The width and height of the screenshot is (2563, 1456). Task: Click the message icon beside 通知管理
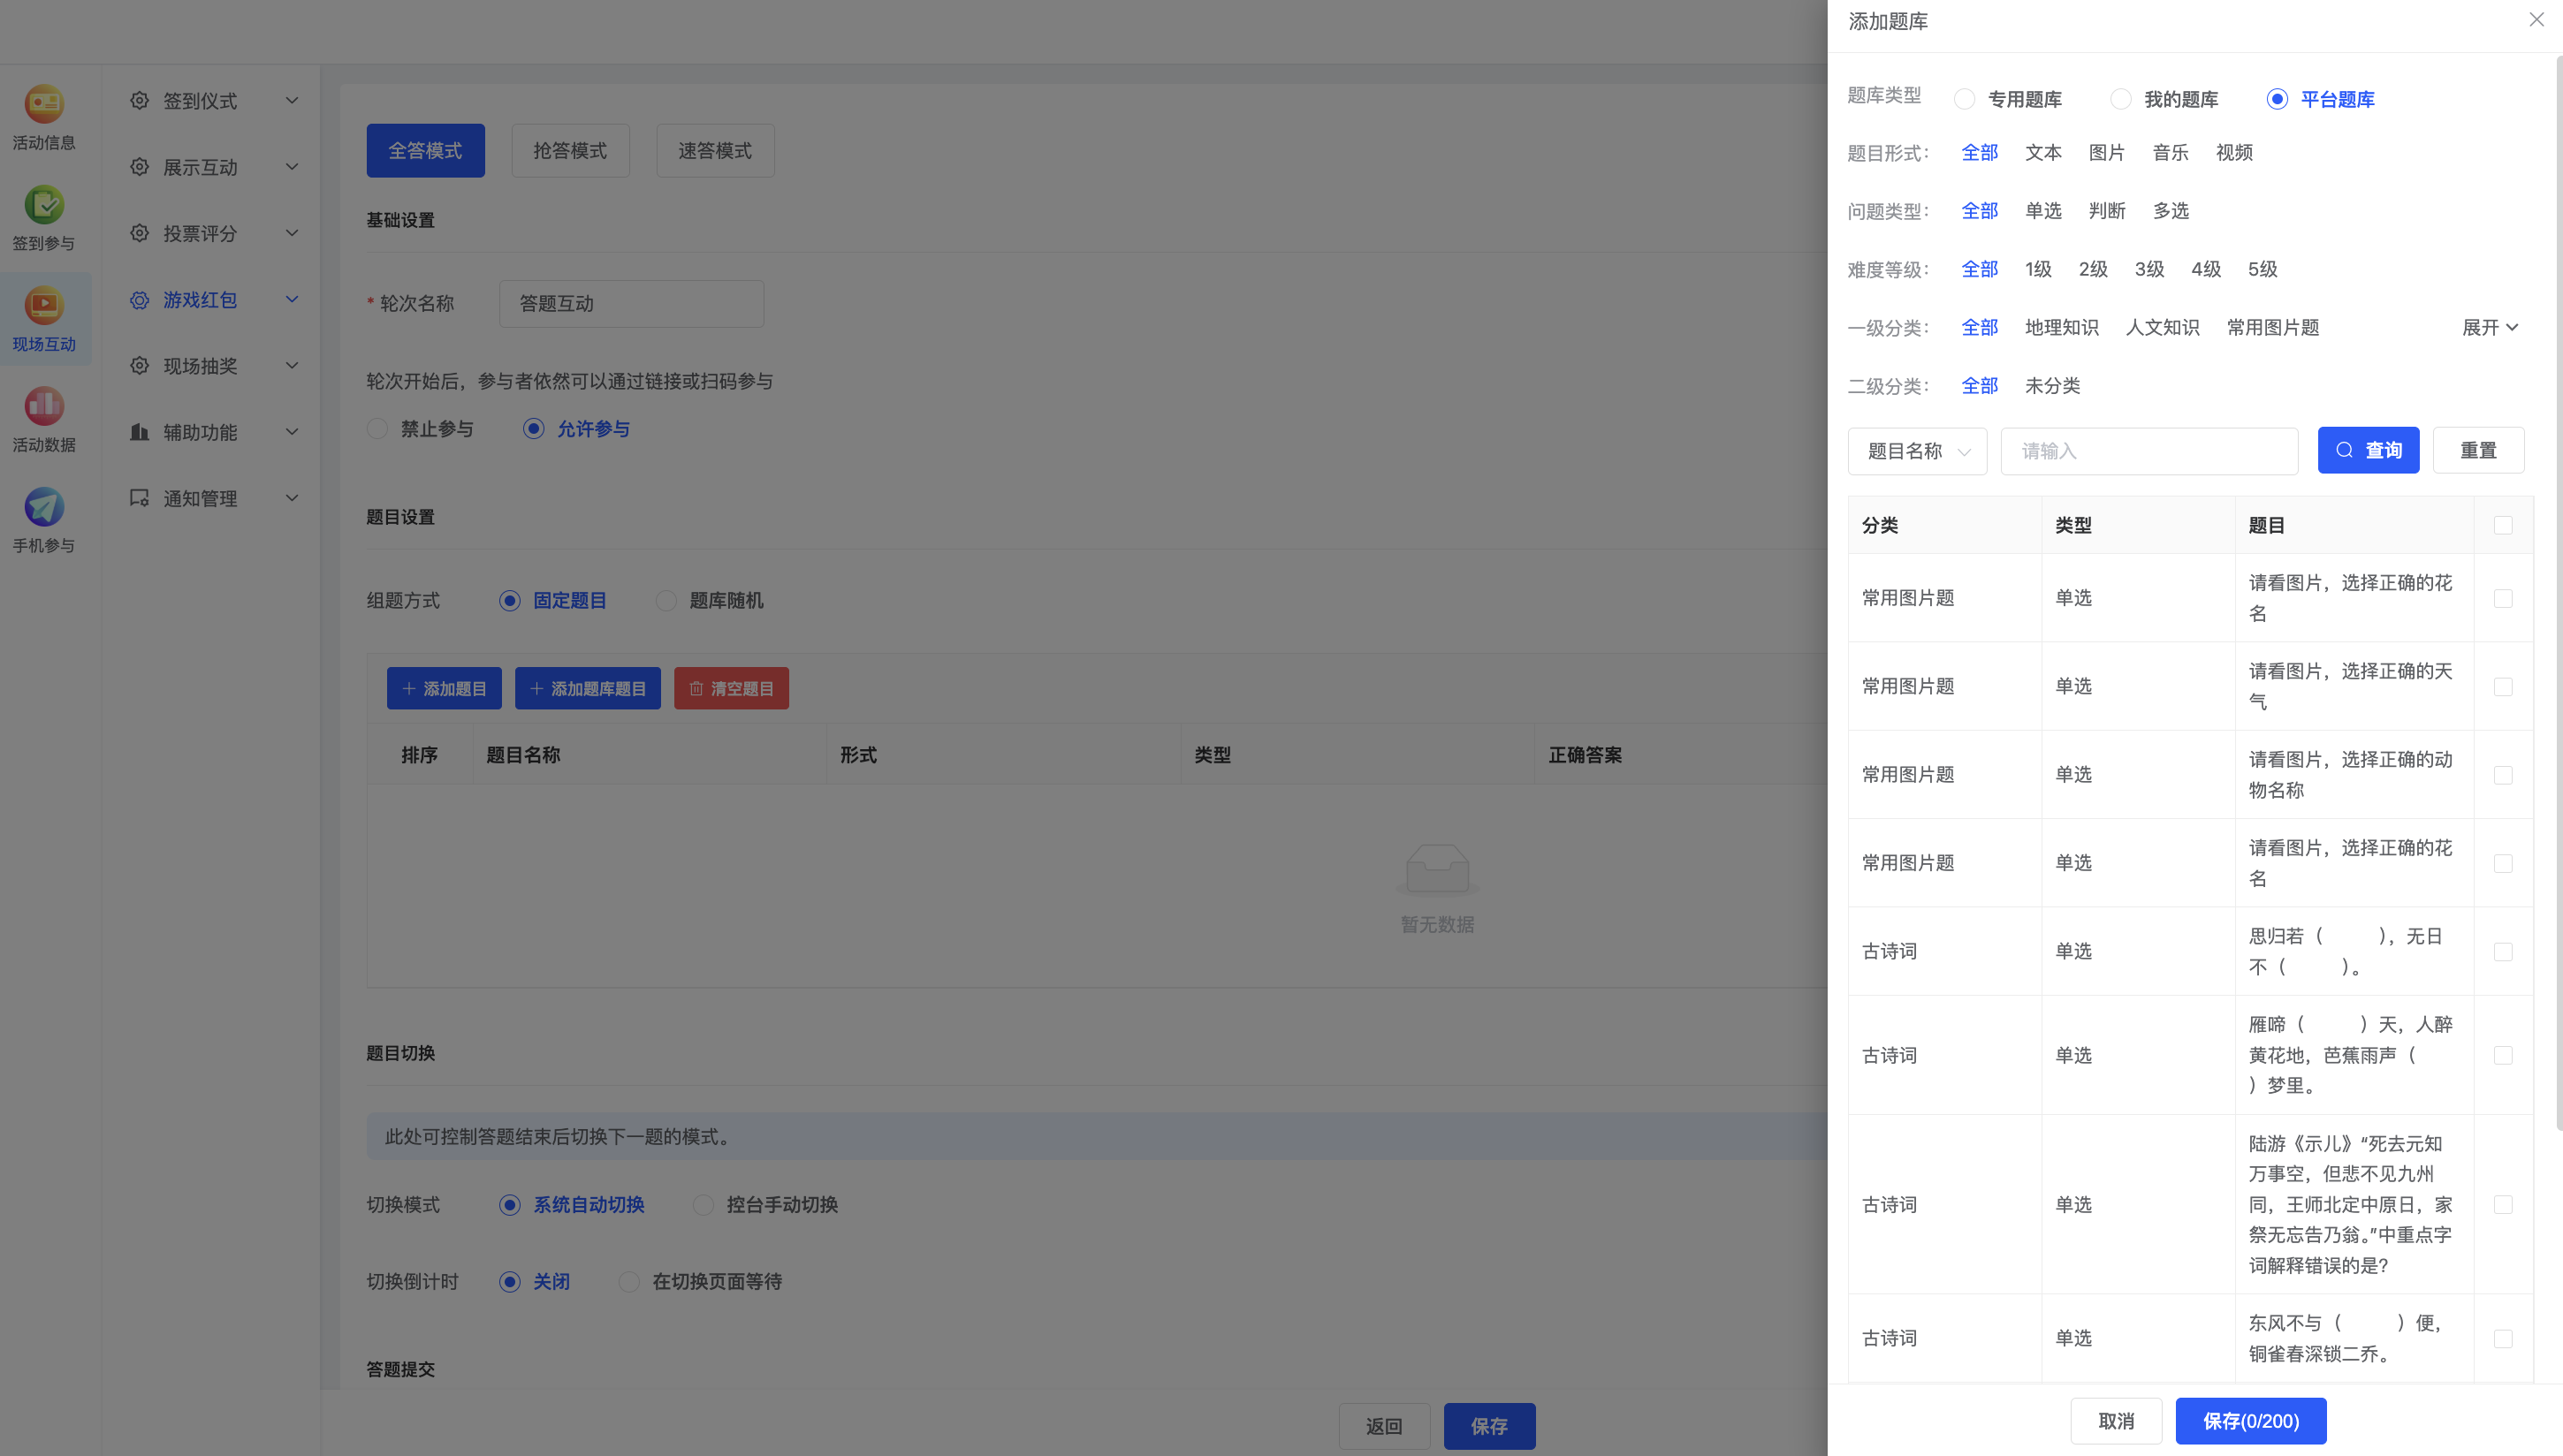tap(140, 498)
